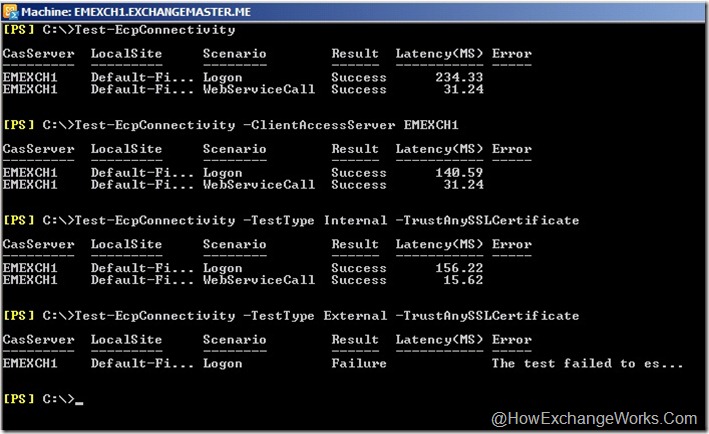Click the 'Result' header in the last table
Image resolution: width=709 pixels, height=434 pixels.
354,339
